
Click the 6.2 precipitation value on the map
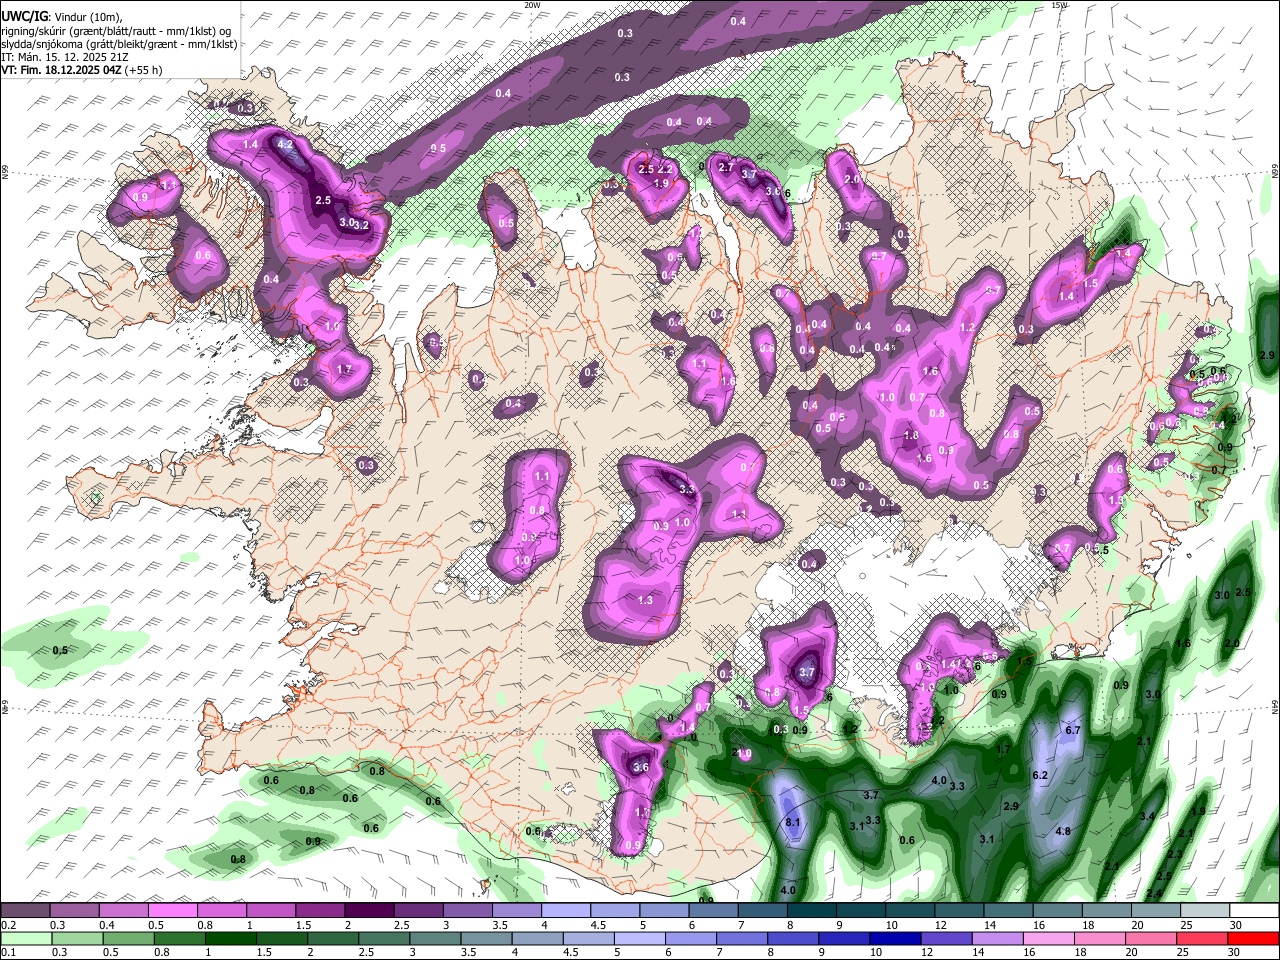pyautogui.click(x=1039, y=775)
